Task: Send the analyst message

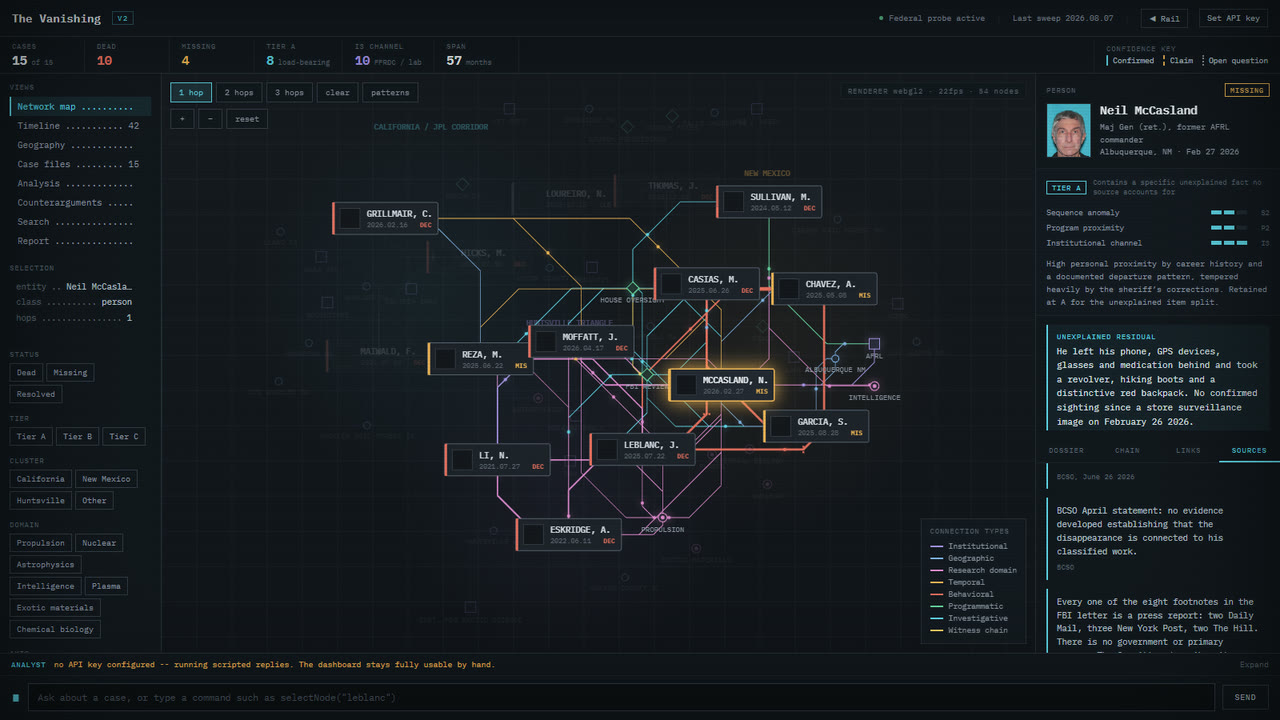Action: tap(1245, 697)
